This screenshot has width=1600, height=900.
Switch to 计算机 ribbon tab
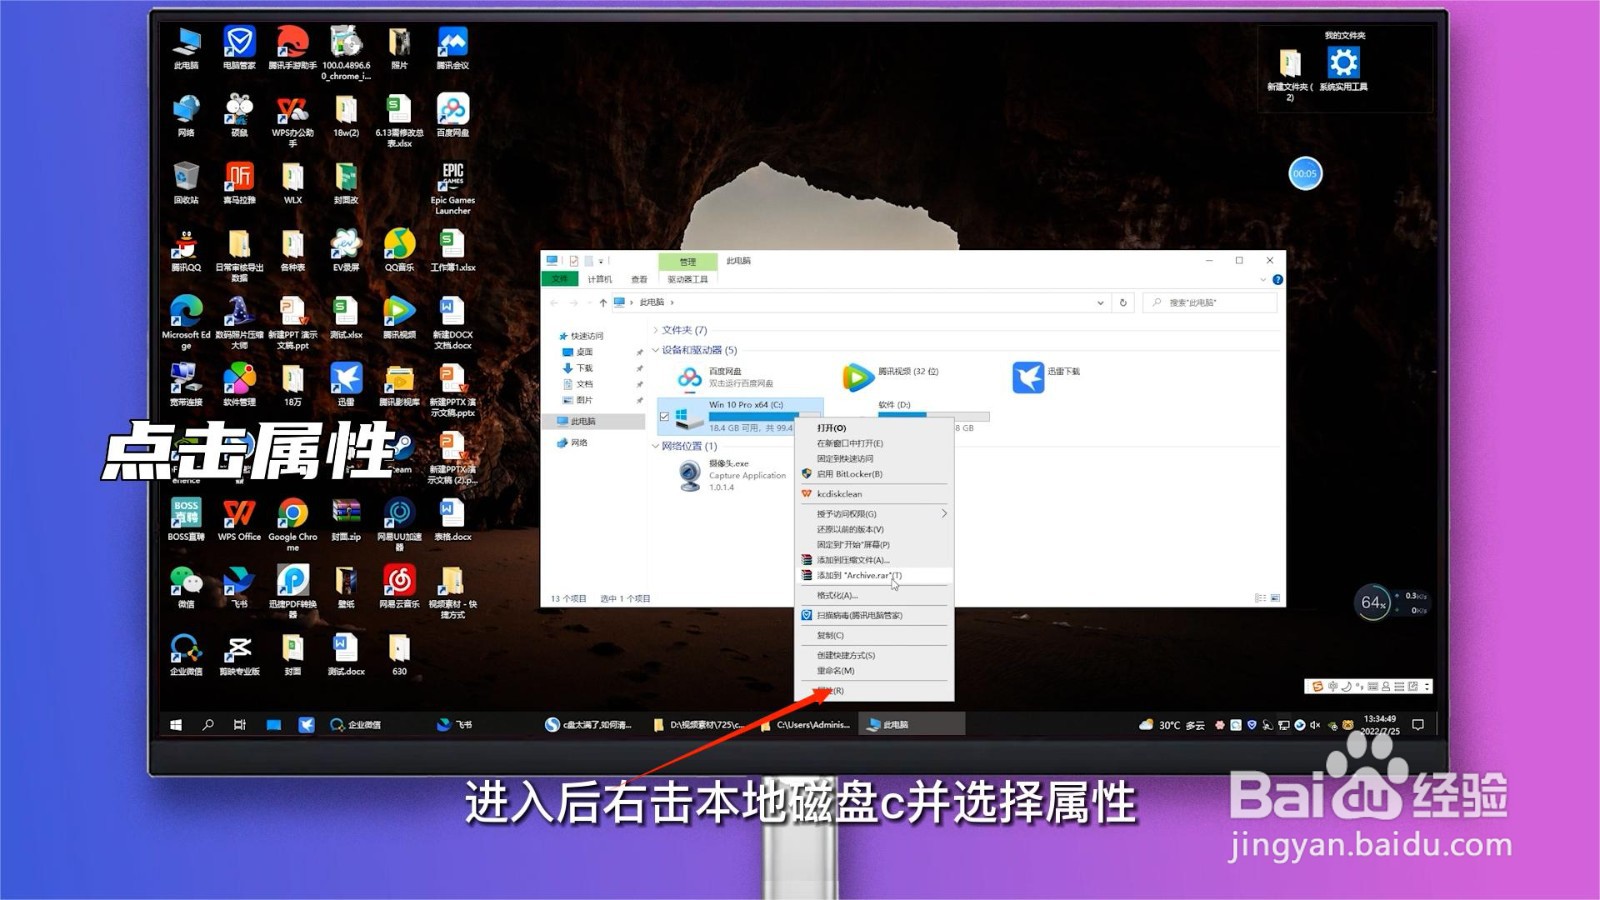click(x=600, y=279)
